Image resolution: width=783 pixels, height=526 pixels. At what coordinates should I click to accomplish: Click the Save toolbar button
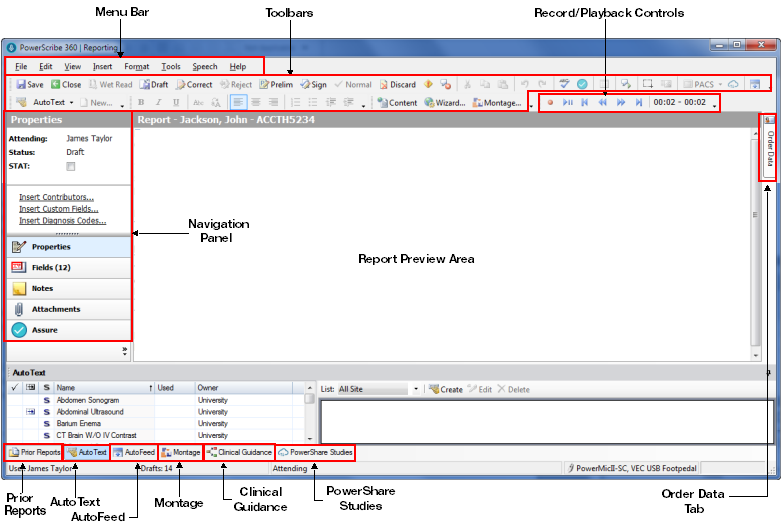[x=29, y=84]
